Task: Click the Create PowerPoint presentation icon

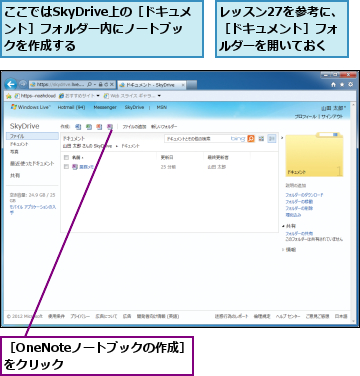Action: point(99,127)
